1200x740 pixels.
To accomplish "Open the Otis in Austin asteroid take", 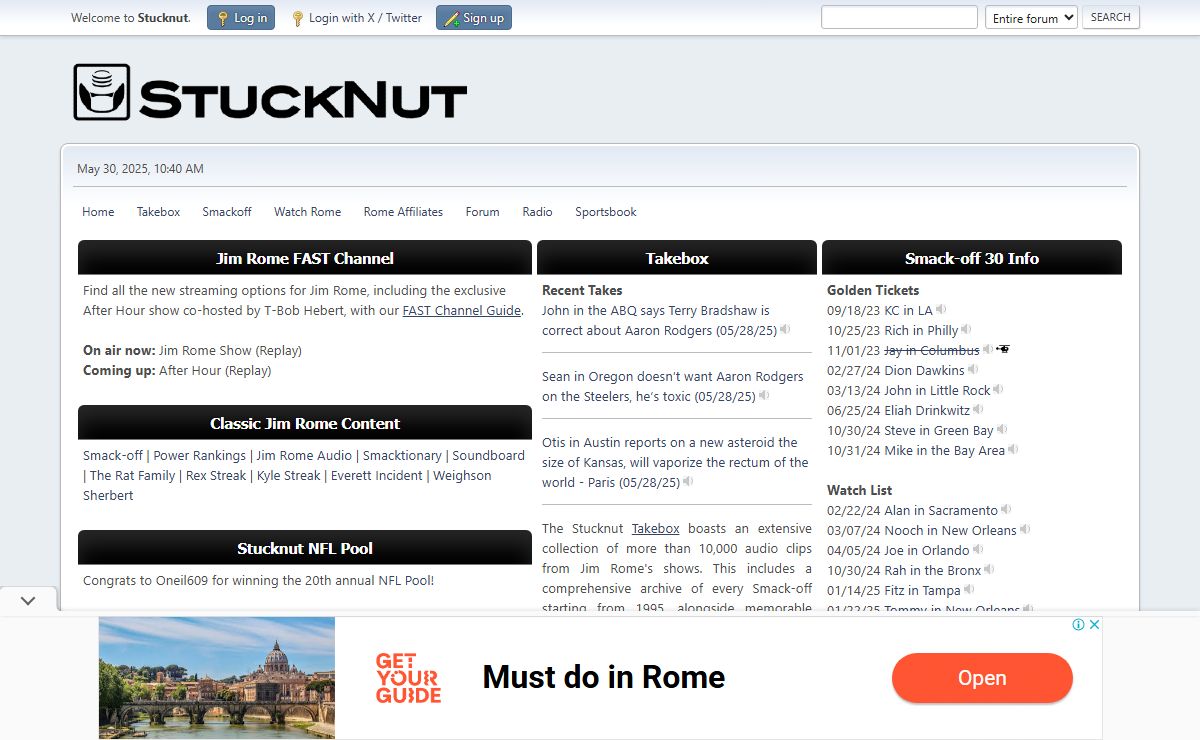I will pos(675,463).
